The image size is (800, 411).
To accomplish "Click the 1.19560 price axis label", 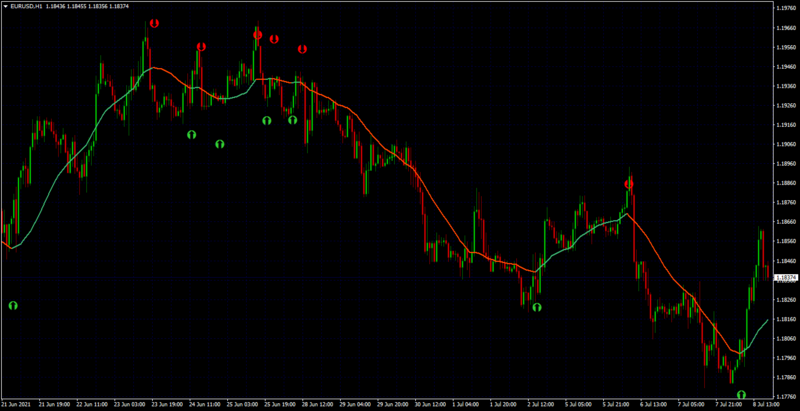I will pyautogui.click(x=786, y=47).
